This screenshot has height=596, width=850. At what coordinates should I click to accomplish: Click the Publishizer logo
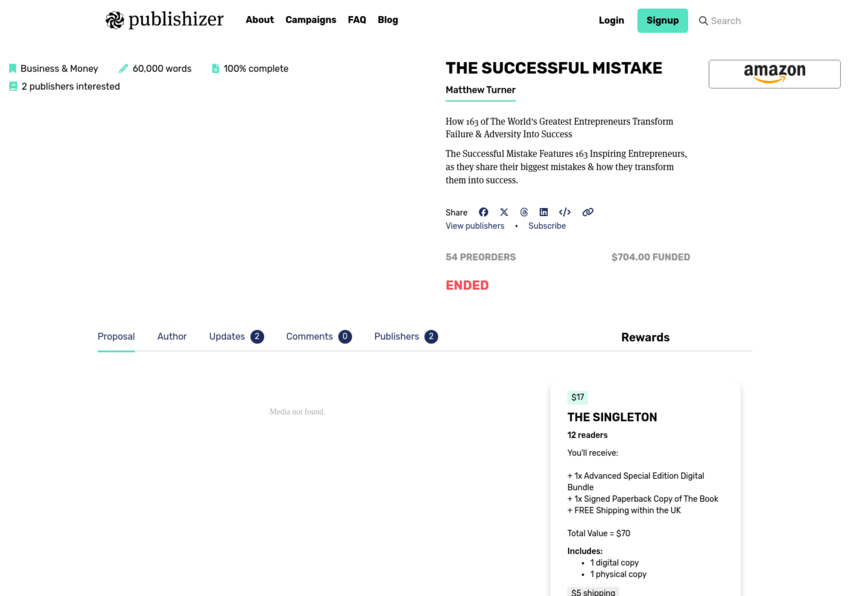click(x=164, y=20)
